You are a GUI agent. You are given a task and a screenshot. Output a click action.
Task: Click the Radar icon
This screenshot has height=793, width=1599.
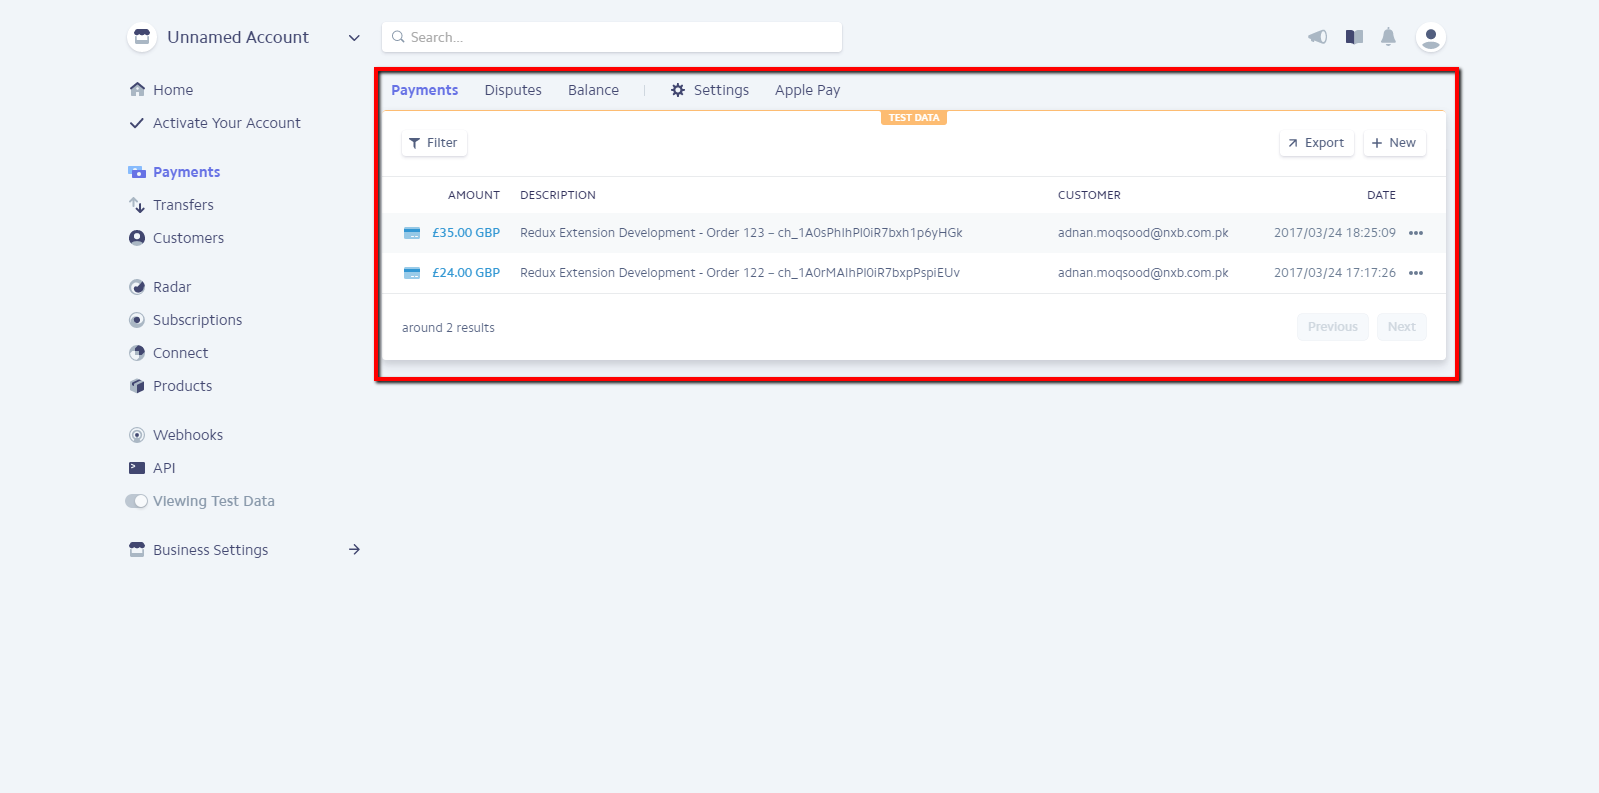137,287
